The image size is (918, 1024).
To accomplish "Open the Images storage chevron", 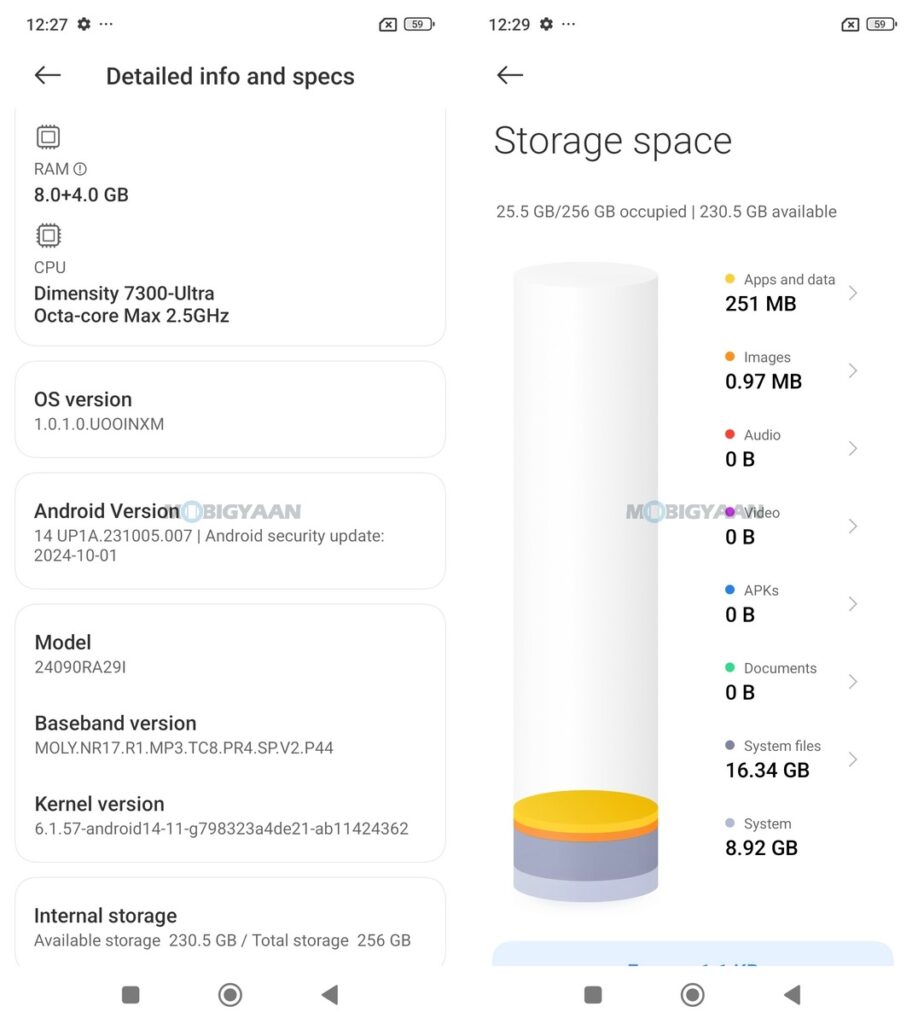I will [852, 370].
